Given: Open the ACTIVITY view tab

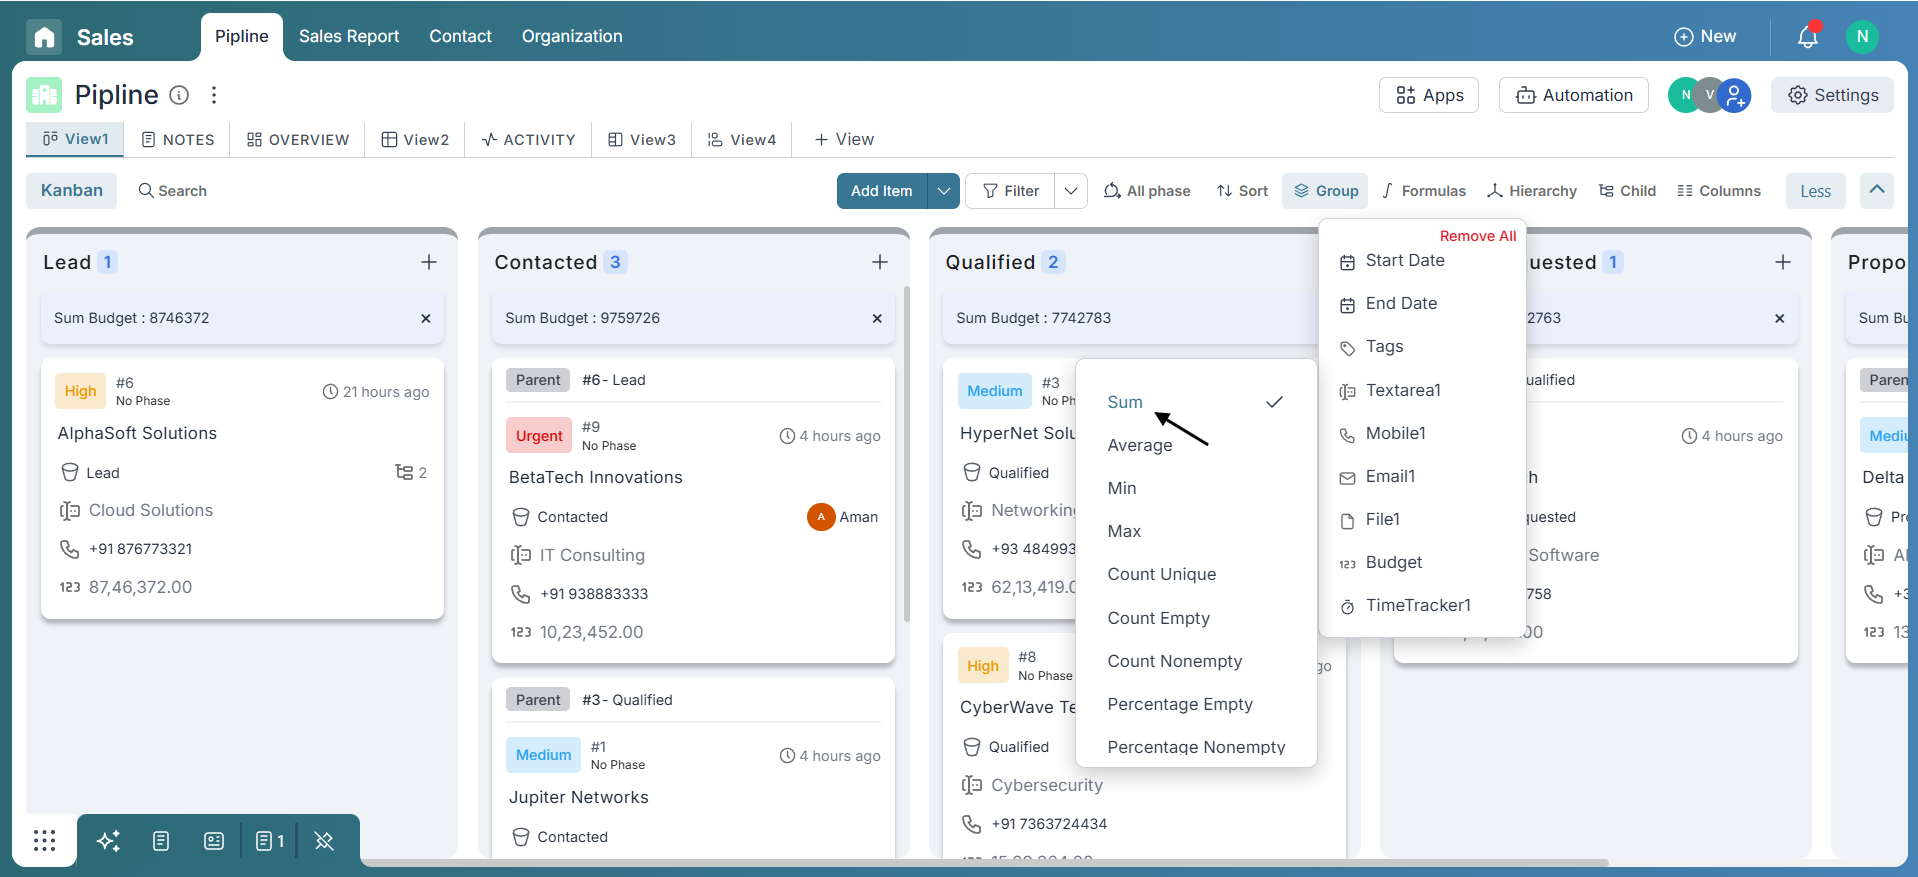Looking at the screenshot, I should pyautogui.click(x=528, y=140).
